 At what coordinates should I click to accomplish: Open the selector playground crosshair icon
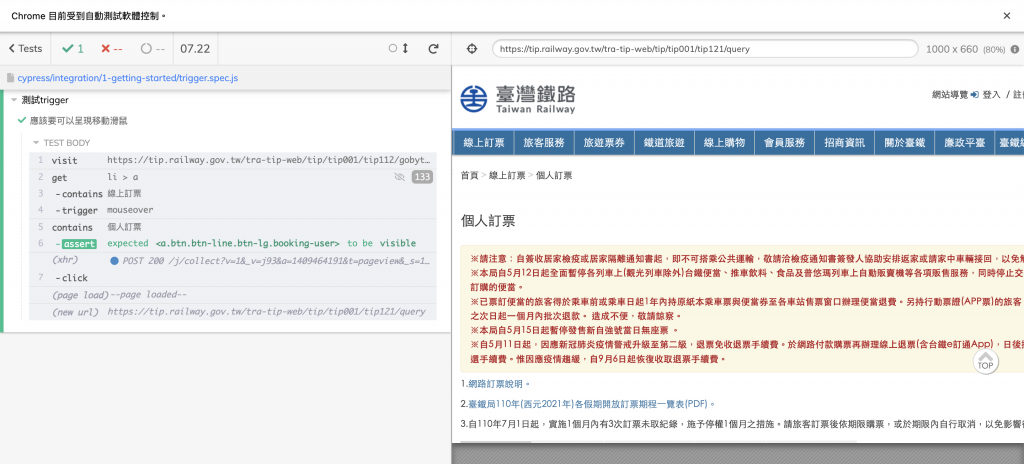pyautogui.click(x=472, y=49)
